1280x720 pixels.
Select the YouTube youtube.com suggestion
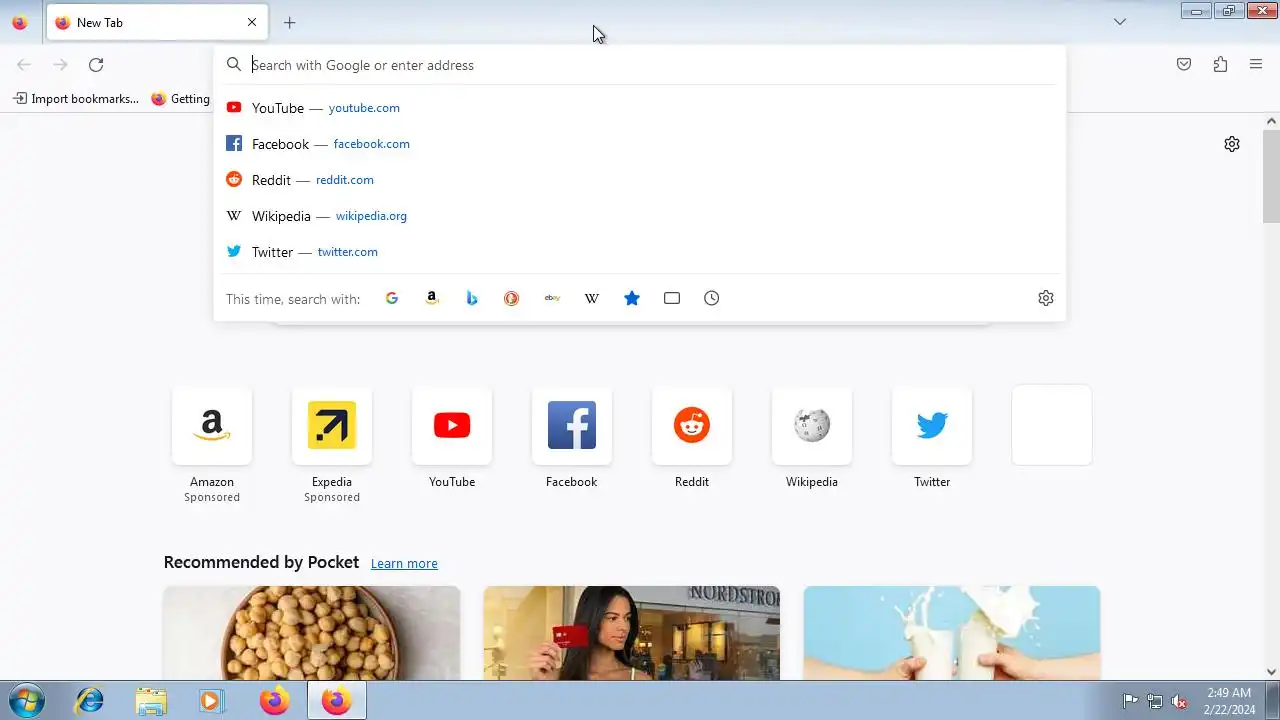[640, 108]
